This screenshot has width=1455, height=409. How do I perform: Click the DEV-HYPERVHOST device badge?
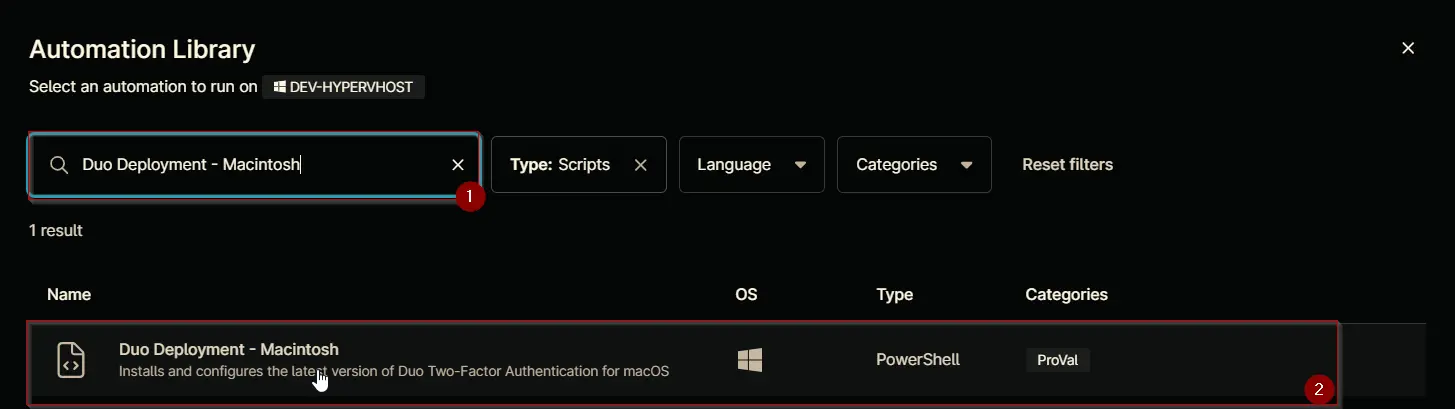(x=344, y=88)
